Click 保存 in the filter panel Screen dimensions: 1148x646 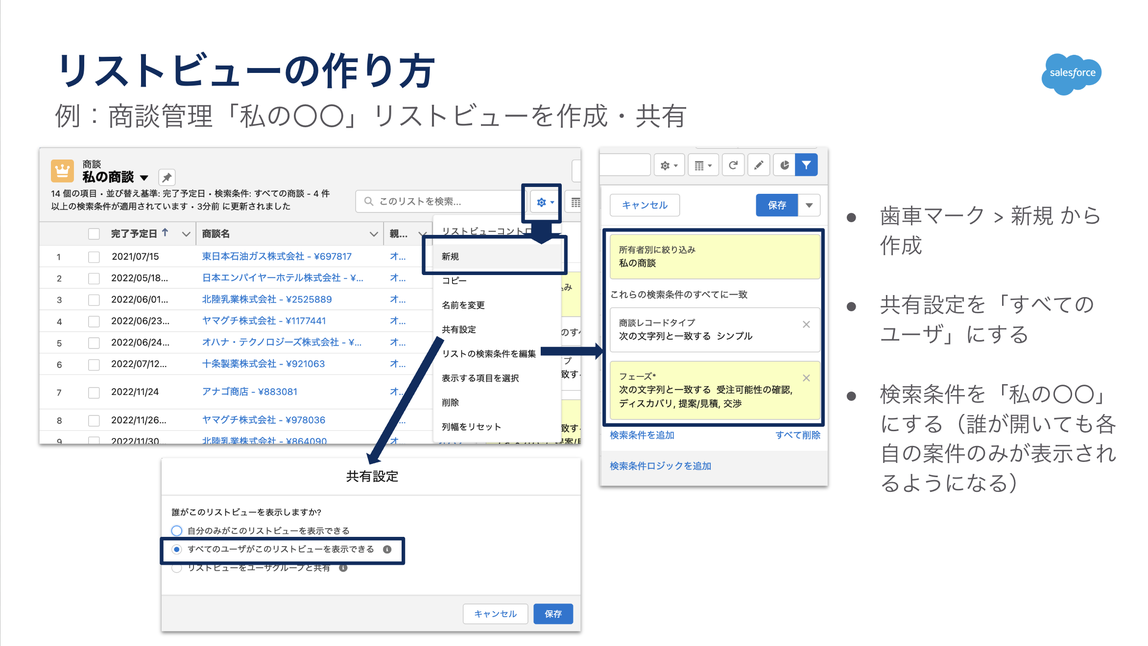point(777,205)
